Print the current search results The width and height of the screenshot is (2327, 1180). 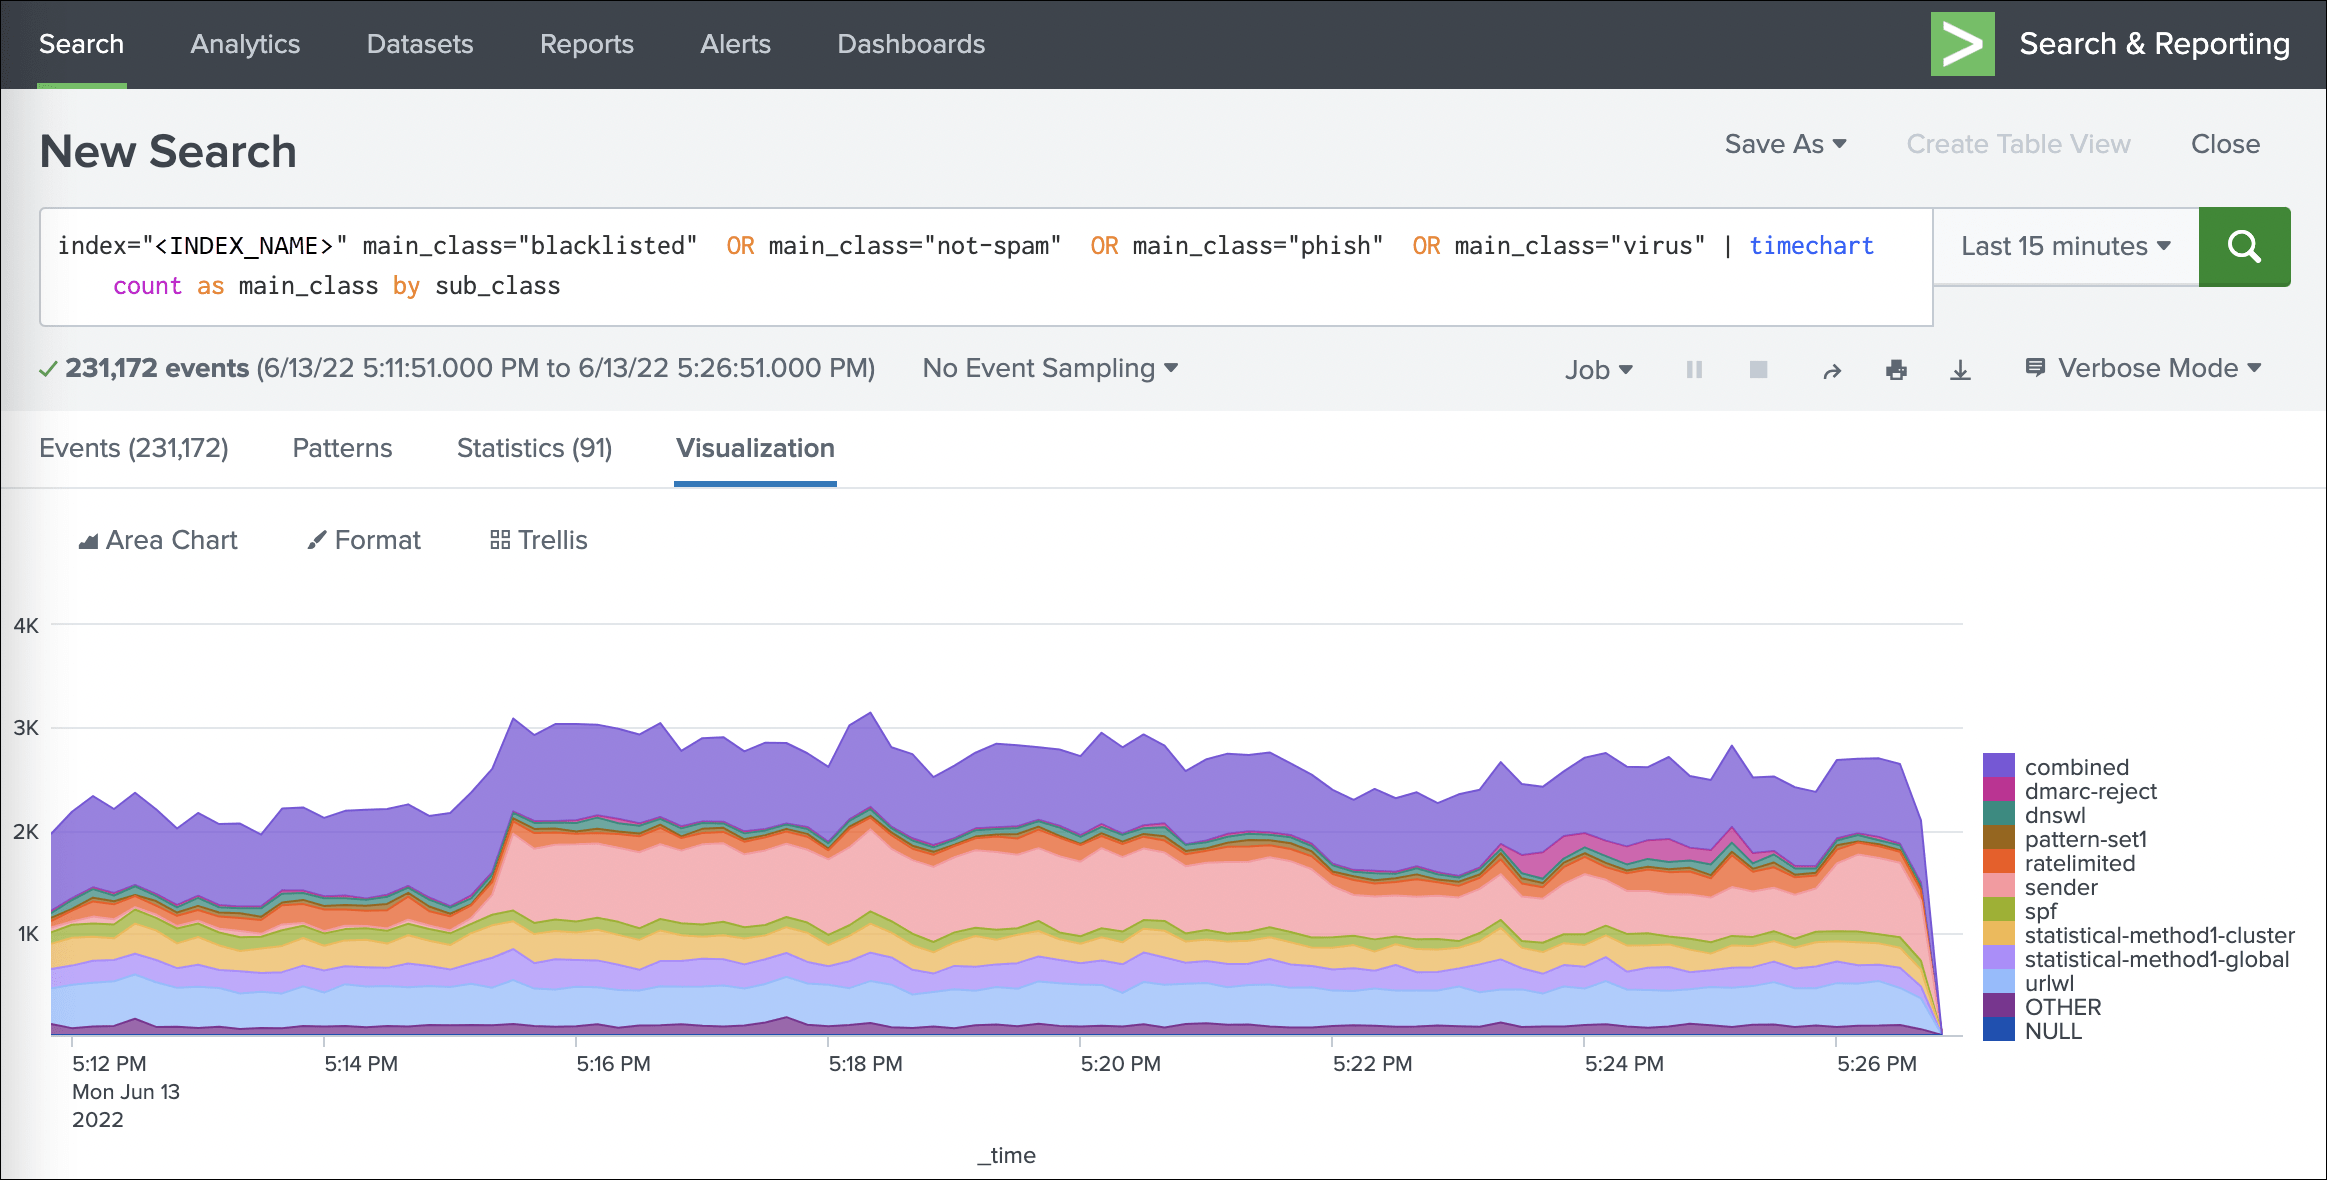1896,369
